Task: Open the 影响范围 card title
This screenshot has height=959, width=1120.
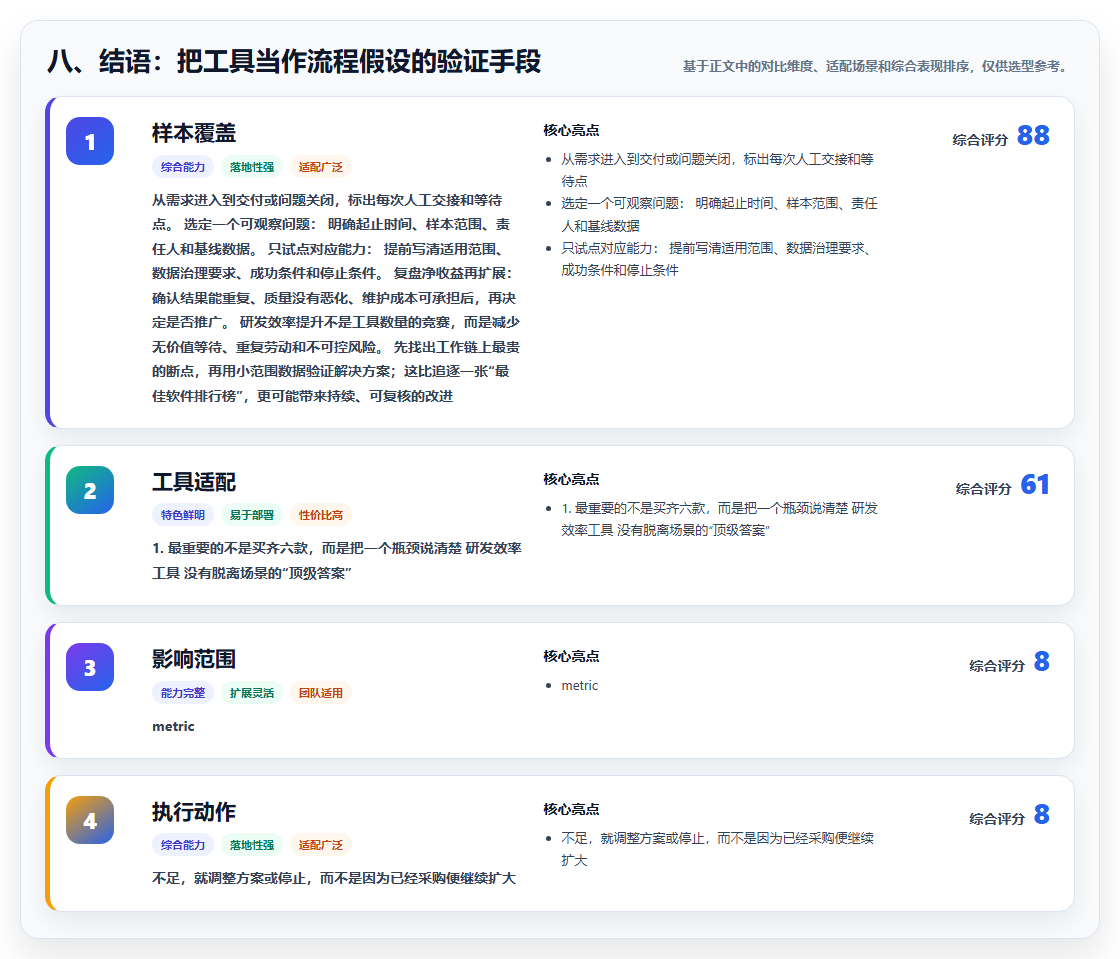Action: click(194, 659)
